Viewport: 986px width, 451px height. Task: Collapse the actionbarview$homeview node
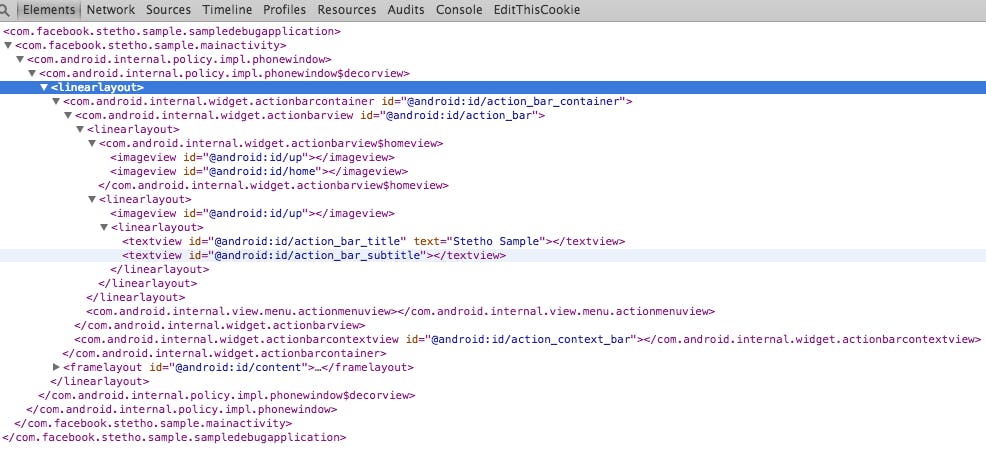[x=92, y=143]
